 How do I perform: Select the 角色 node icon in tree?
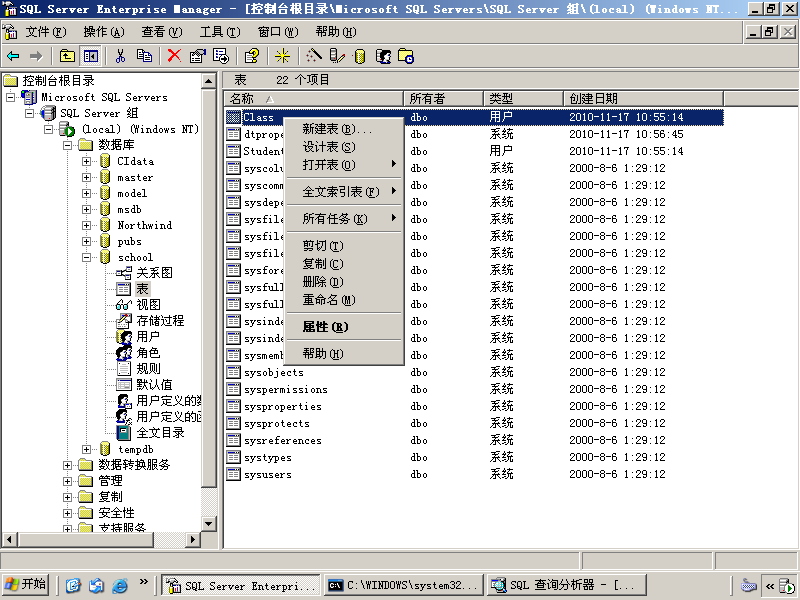(123, 353)
